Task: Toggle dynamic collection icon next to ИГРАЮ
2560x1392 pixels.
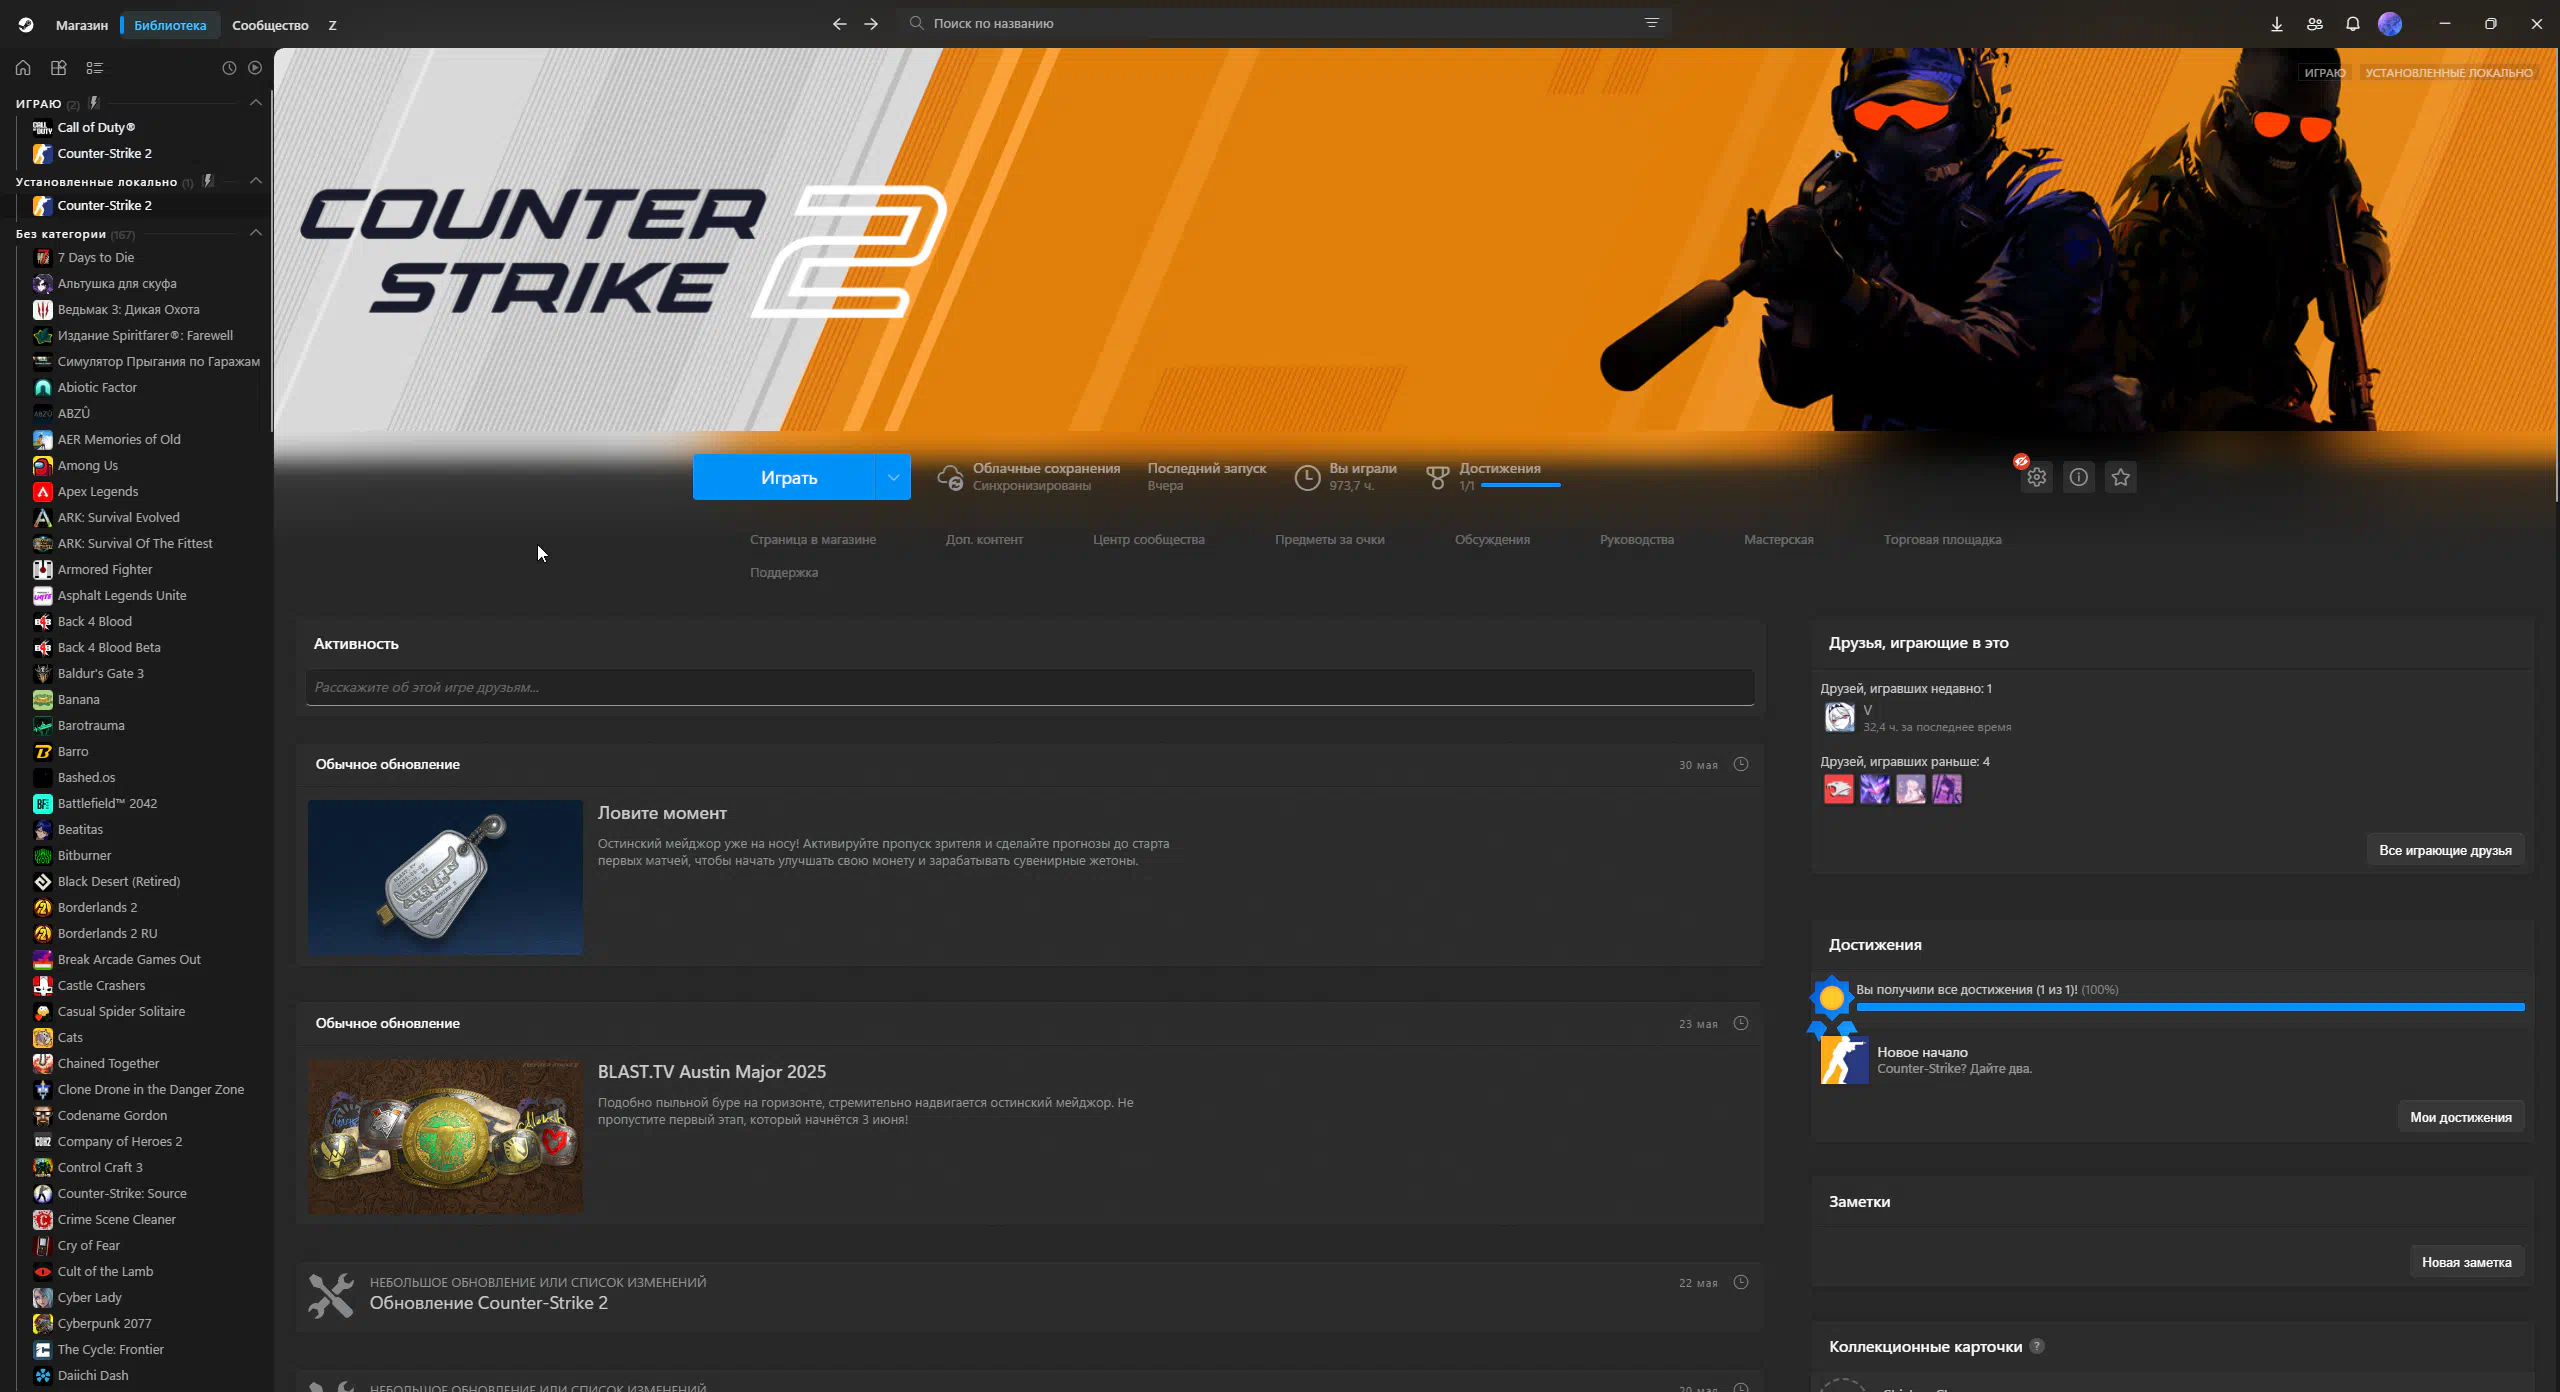Action: 94,103
